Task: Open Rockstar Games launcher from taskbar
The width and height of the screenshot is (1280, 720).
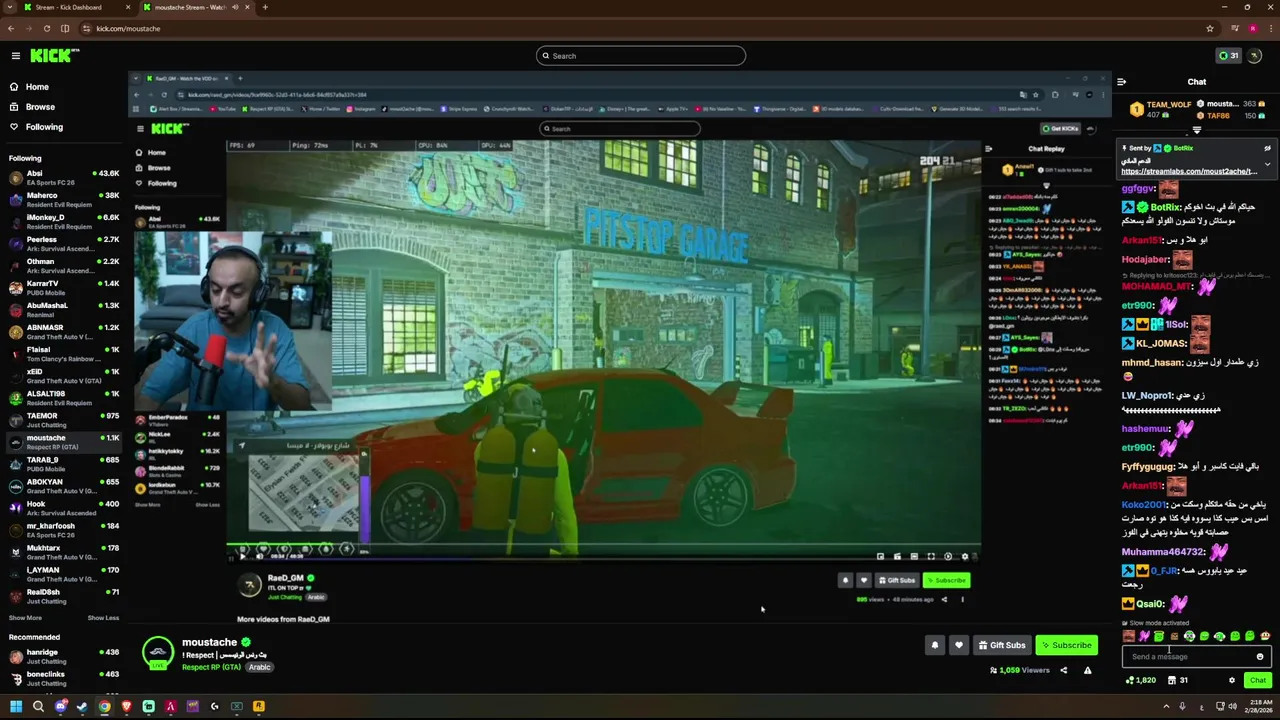Action: pyautogui.click(x=258, y=707)
